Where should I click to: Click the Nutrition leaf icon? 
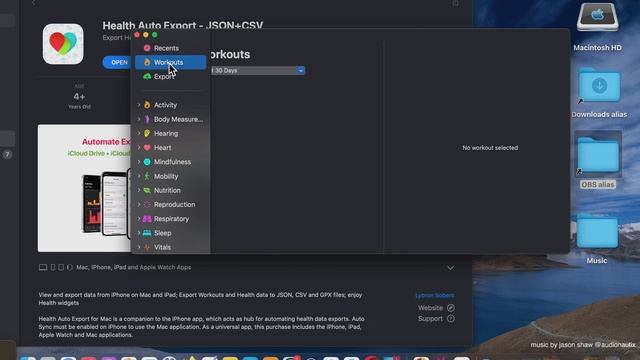(147, 190)
